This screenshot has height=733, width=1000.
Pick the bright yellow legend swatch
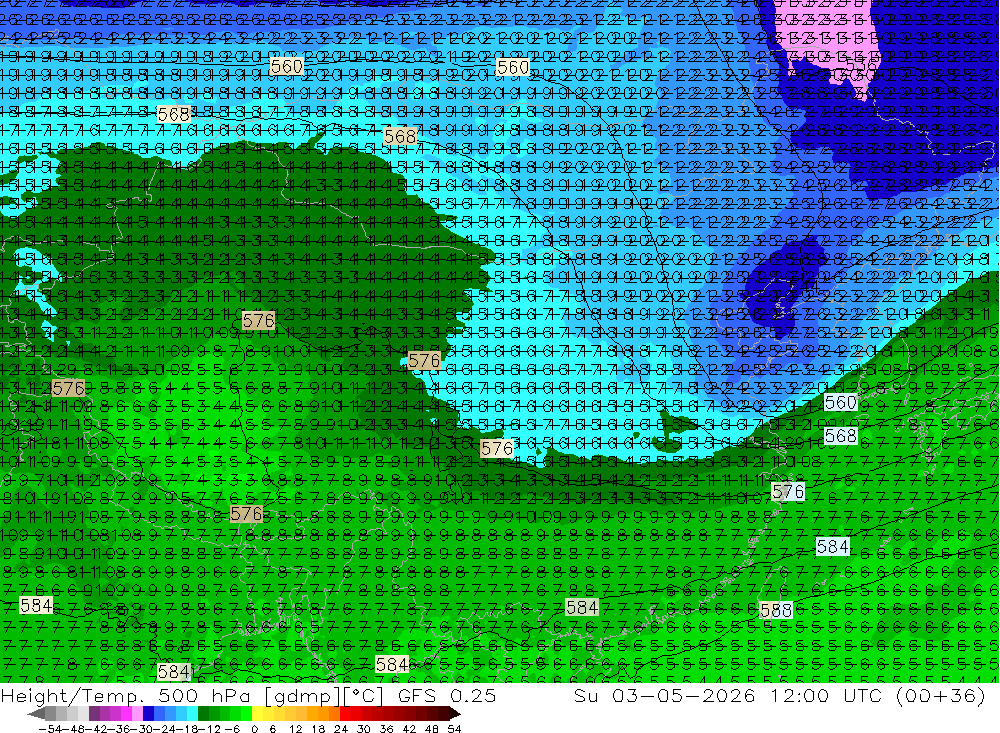coord(257,714)
